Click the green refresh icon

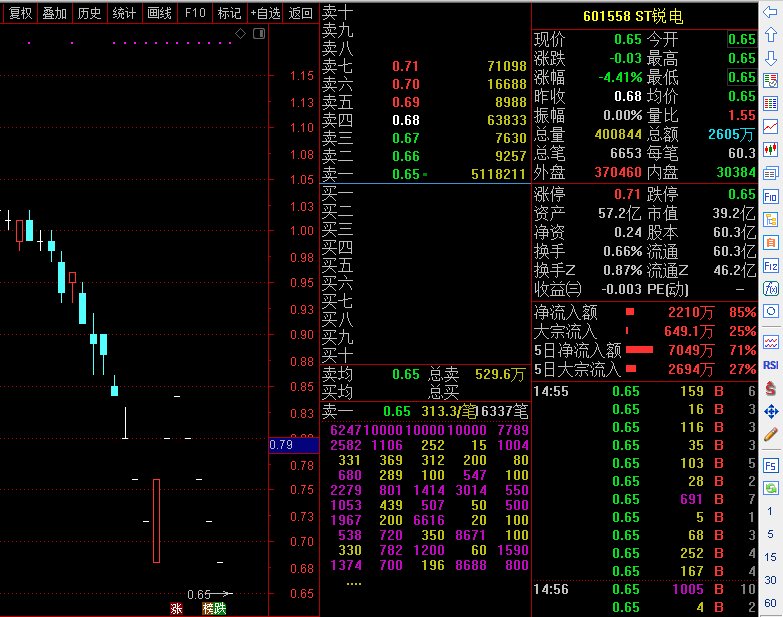click(x=771, y=488)
